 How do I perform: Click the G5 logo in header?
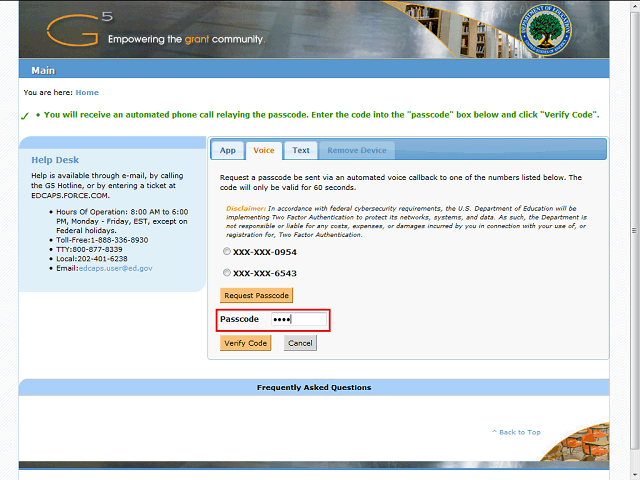tap(80, 29)
